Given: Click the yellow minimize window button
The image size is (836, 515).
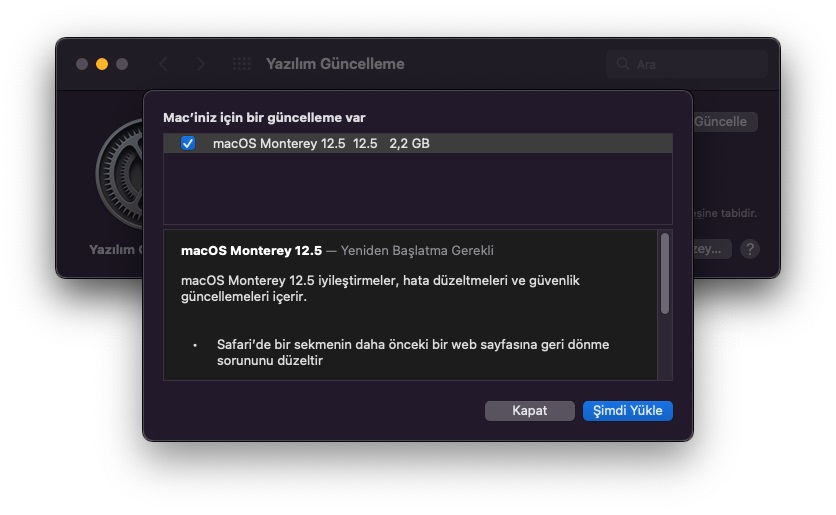Looking at the screenshot, I should (102, 64).
